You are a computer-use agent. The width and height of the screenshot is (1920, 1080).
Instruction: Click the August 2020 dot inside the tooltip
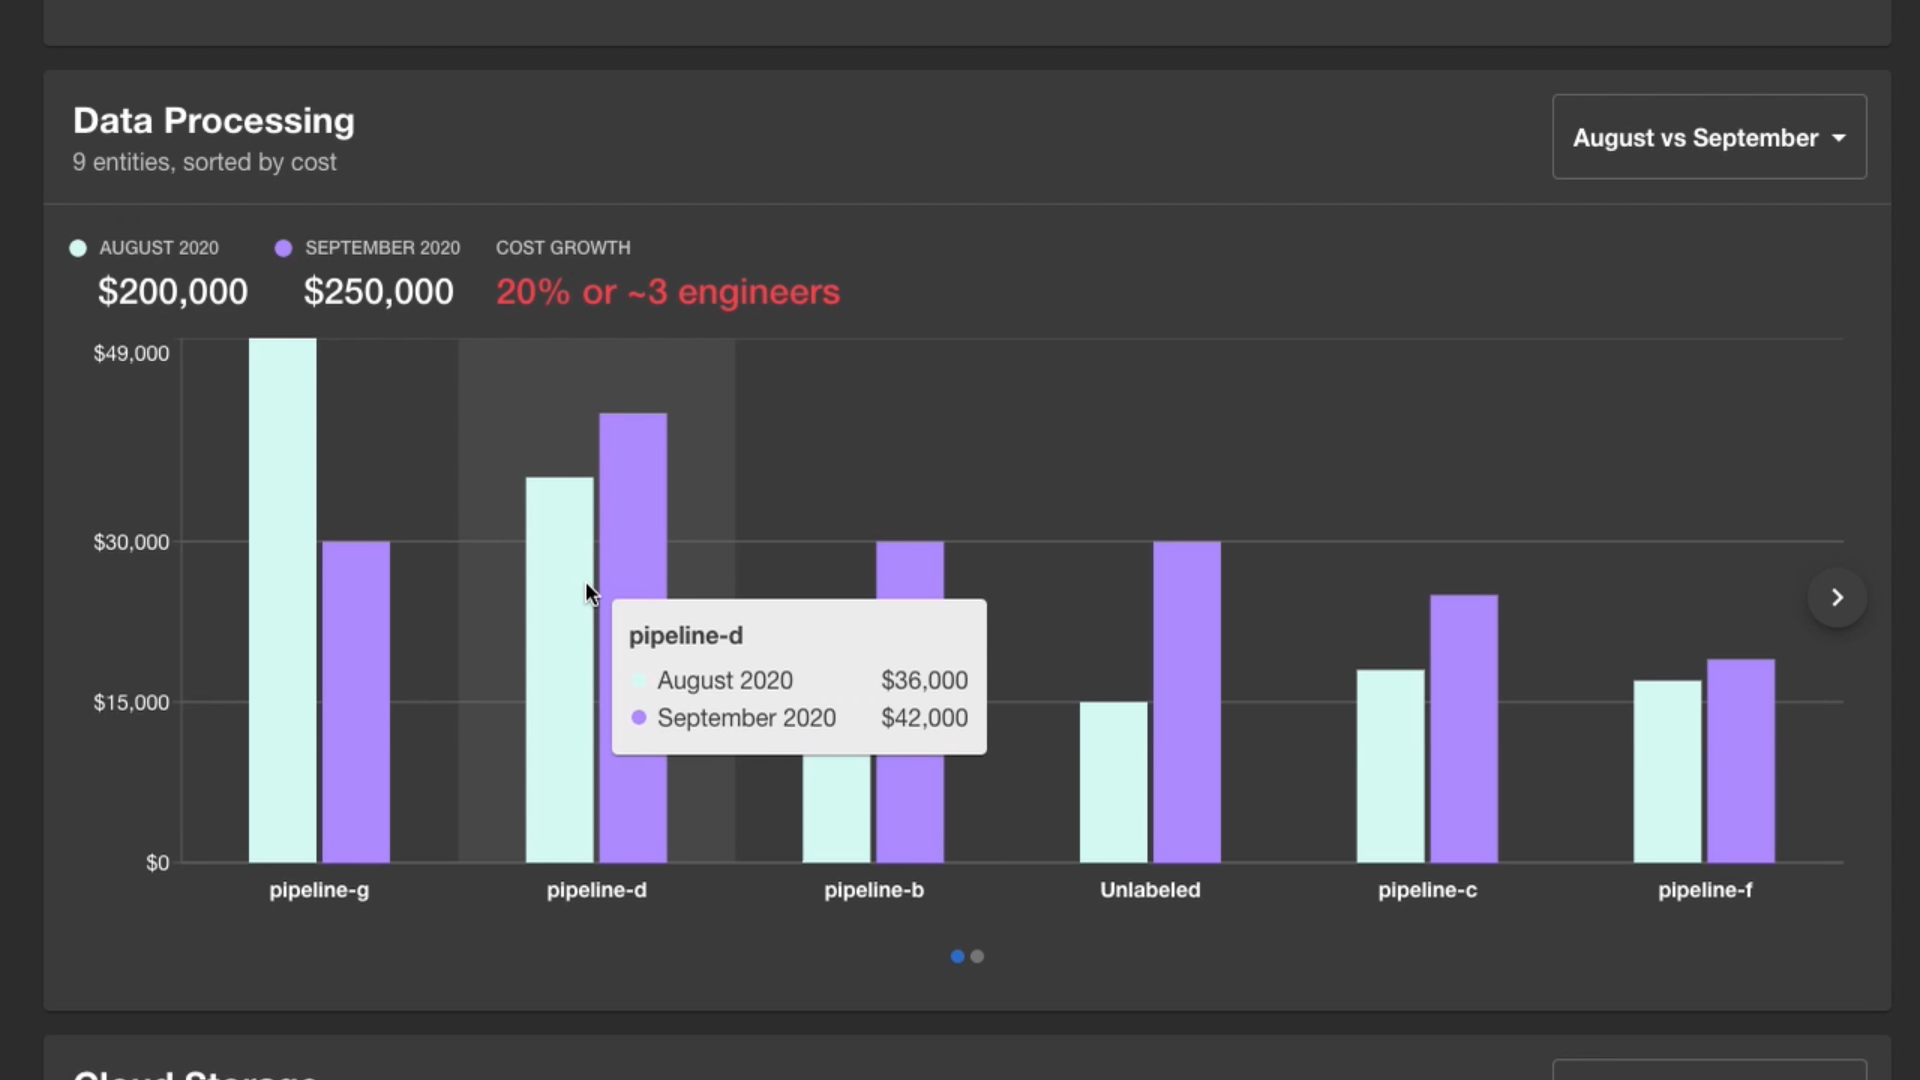pyautogui.click(x=638, y=680)
